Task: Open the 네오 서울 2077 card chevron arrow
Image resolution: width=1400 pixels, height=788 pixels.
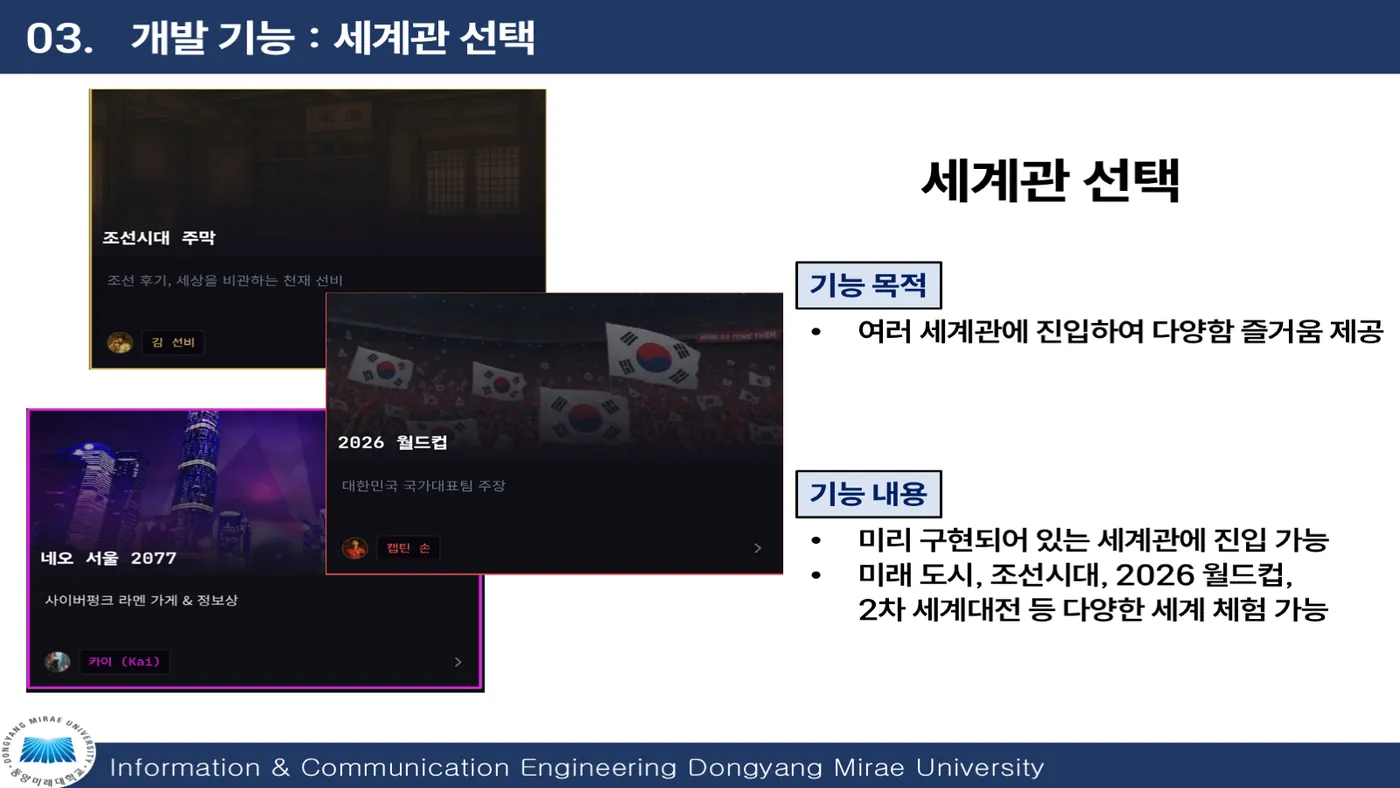Action: [458, 662]
